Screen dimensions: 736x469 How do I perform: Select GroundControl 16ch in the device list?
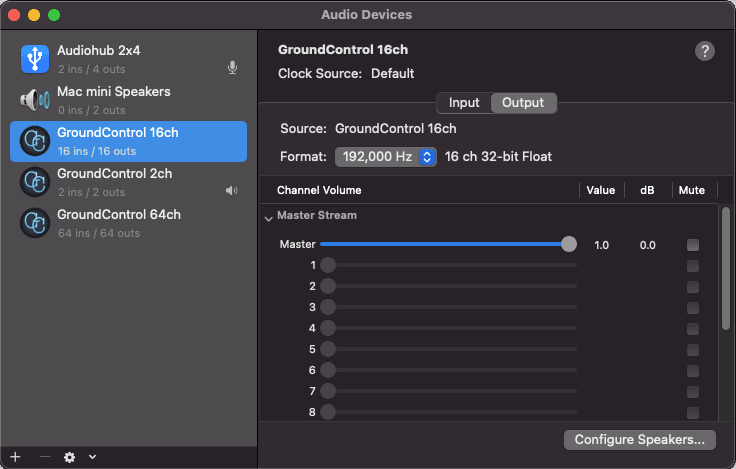tap(128, 141)
